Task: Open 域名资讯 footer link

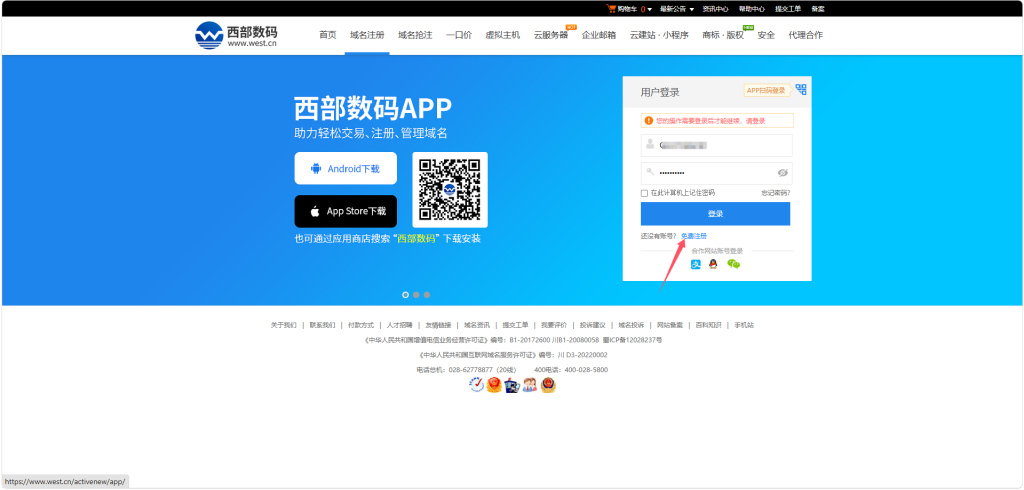Action: pos(477,325)
